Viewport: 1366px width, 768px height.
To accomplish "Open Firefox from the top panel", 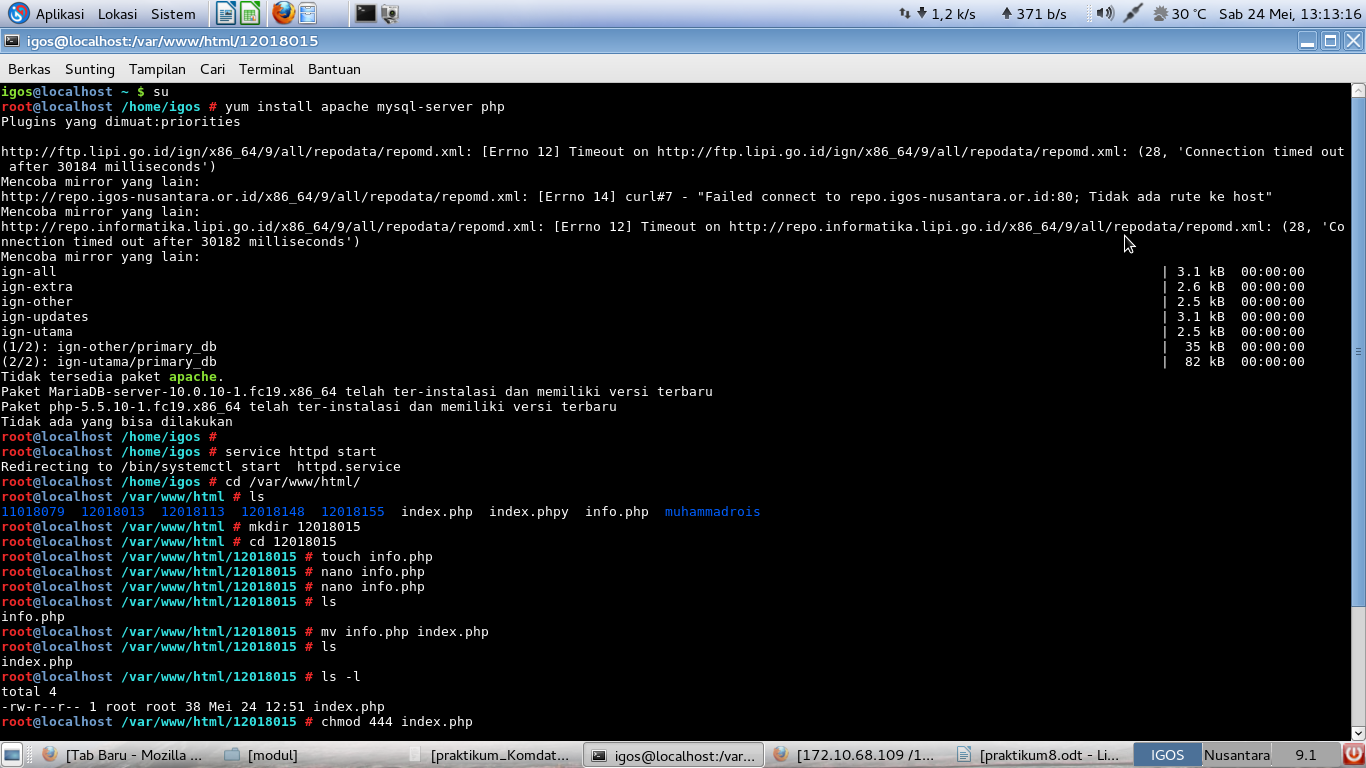I will (283, 13).
